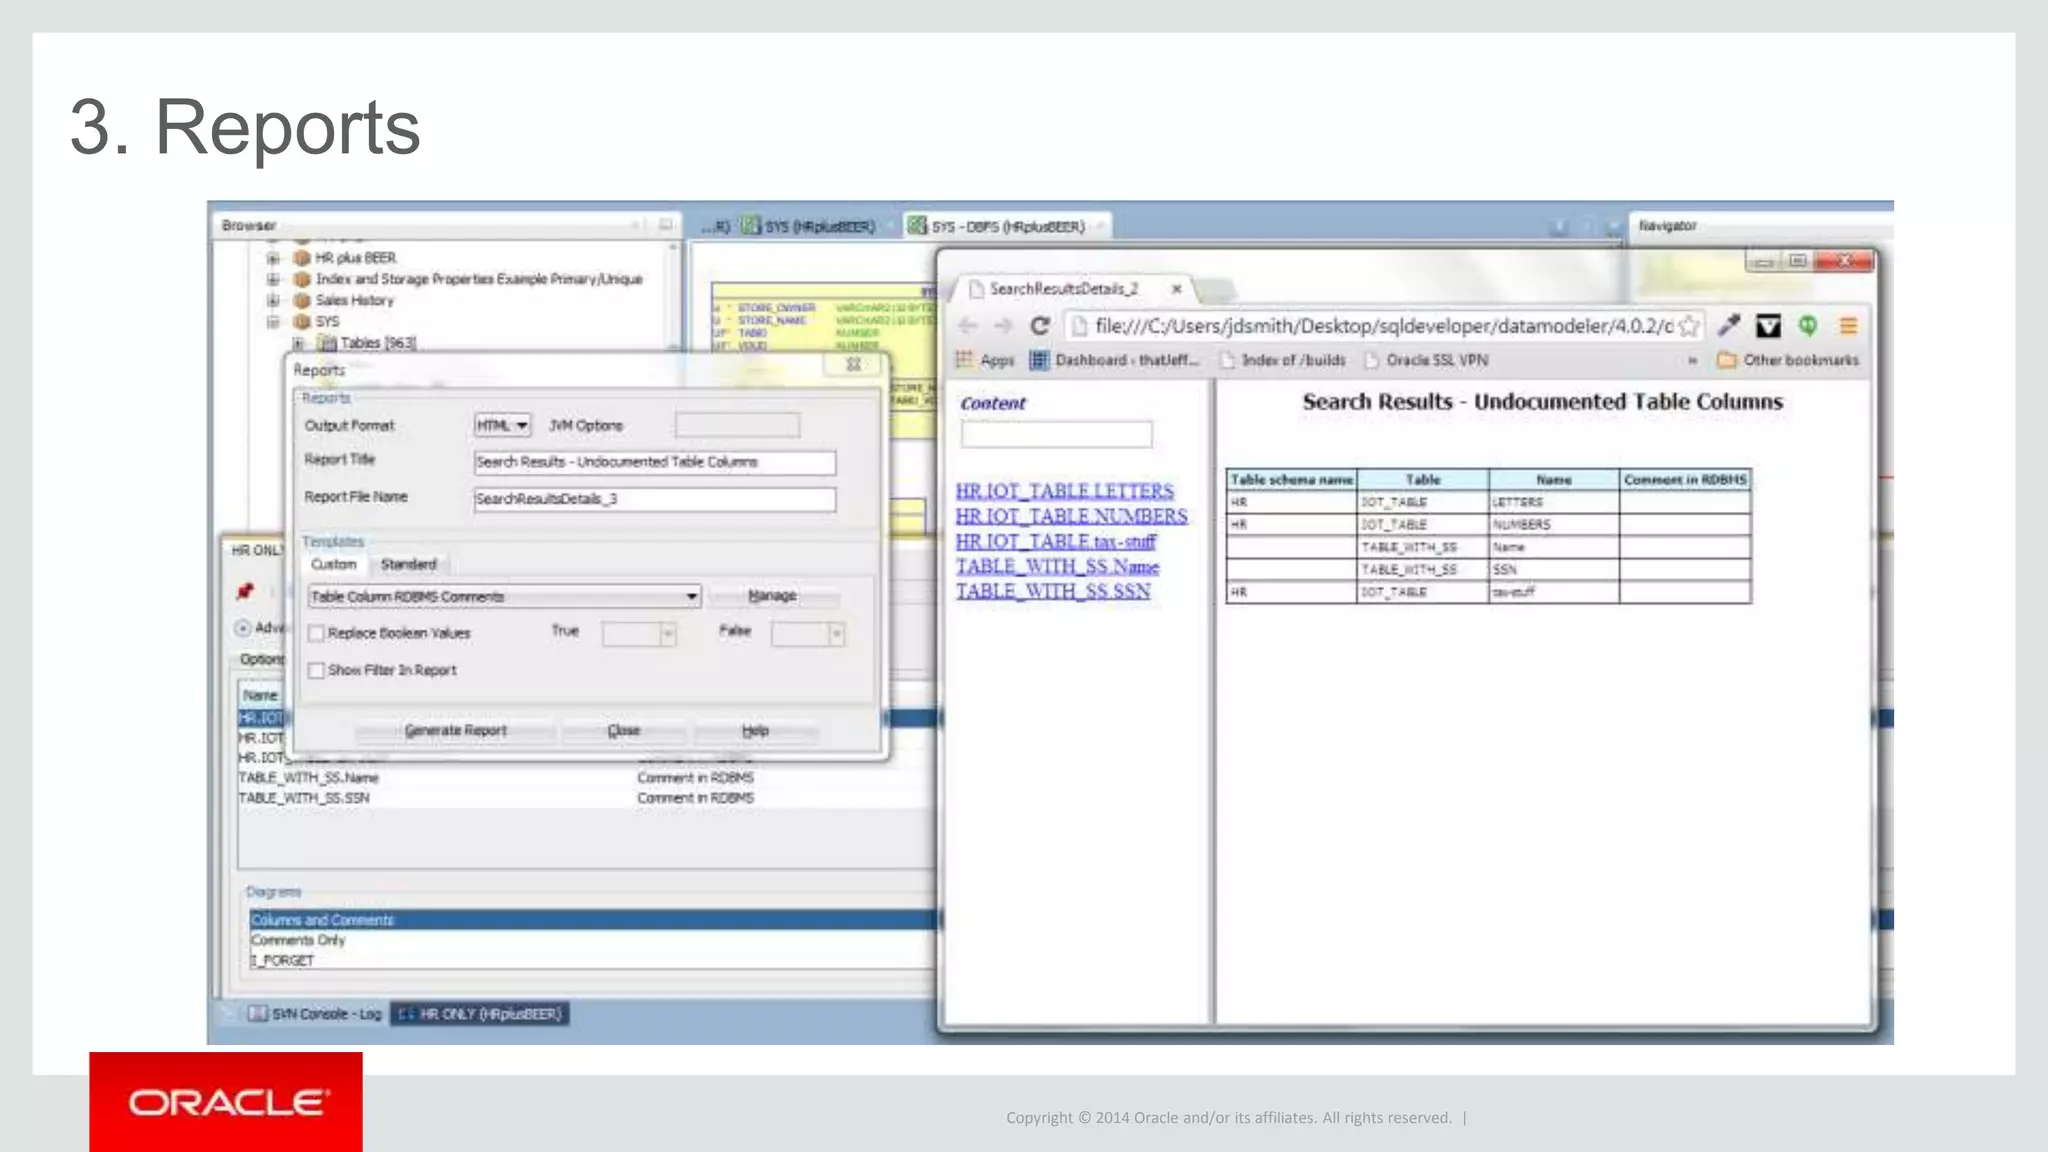Click the Generate Report button
This screenshot has height=1152, width=2048.
coord(455,731)
